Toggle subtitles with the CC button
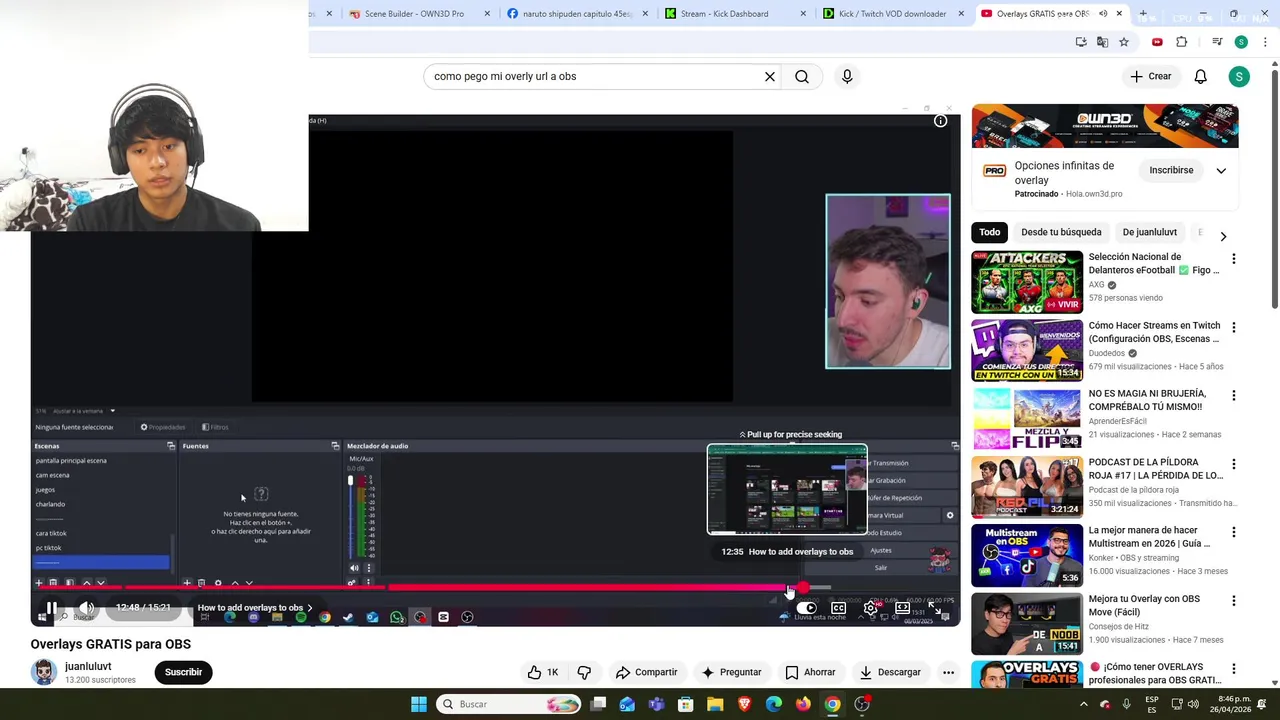The width and height of the screenshot is (1280, 720). [x=839, y=608]
